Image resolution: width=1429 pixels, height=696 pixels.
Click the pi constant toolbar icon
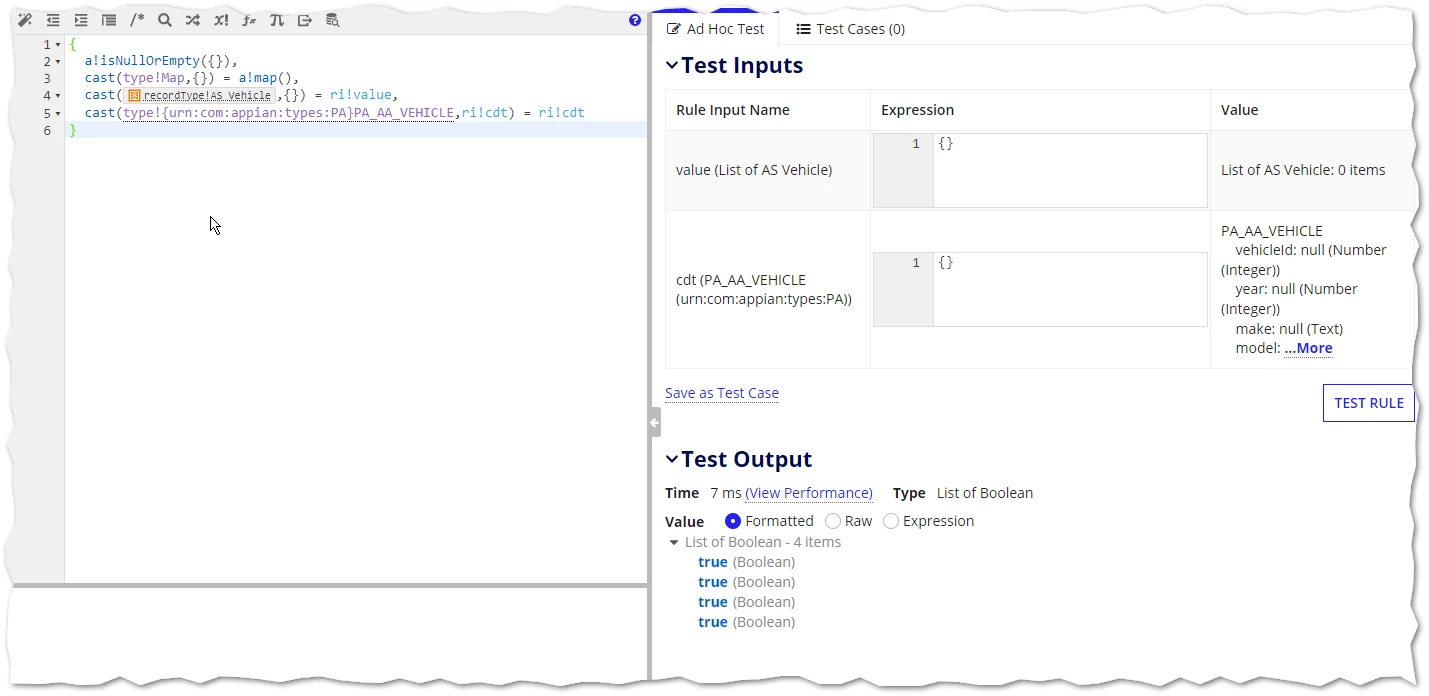pyautogui.click(x=277, y=20)
